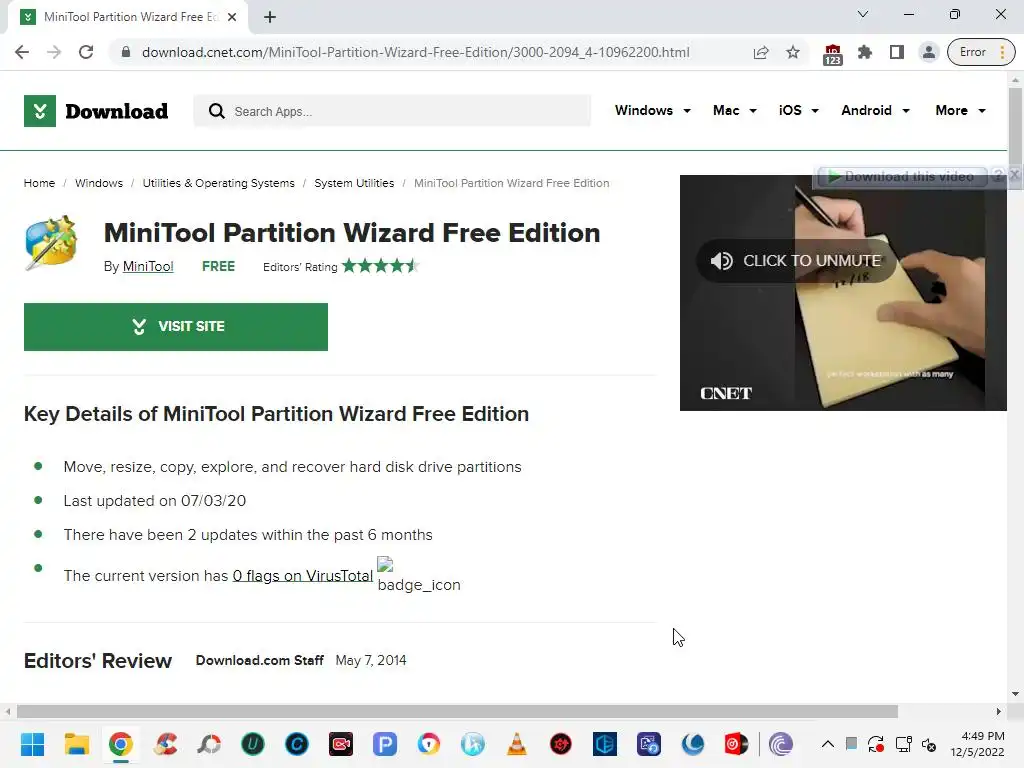Expand the Windows menu dropdown

(x=652, y=110)
